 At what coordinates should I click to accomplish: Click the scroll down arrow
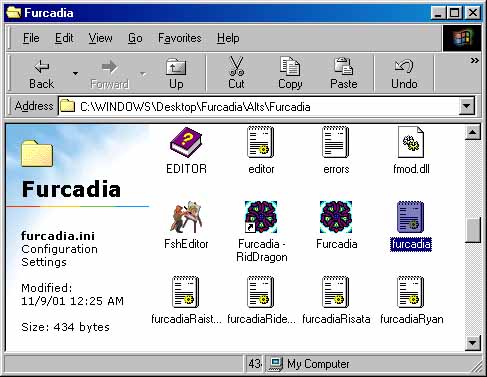click(x=473, y=343)
